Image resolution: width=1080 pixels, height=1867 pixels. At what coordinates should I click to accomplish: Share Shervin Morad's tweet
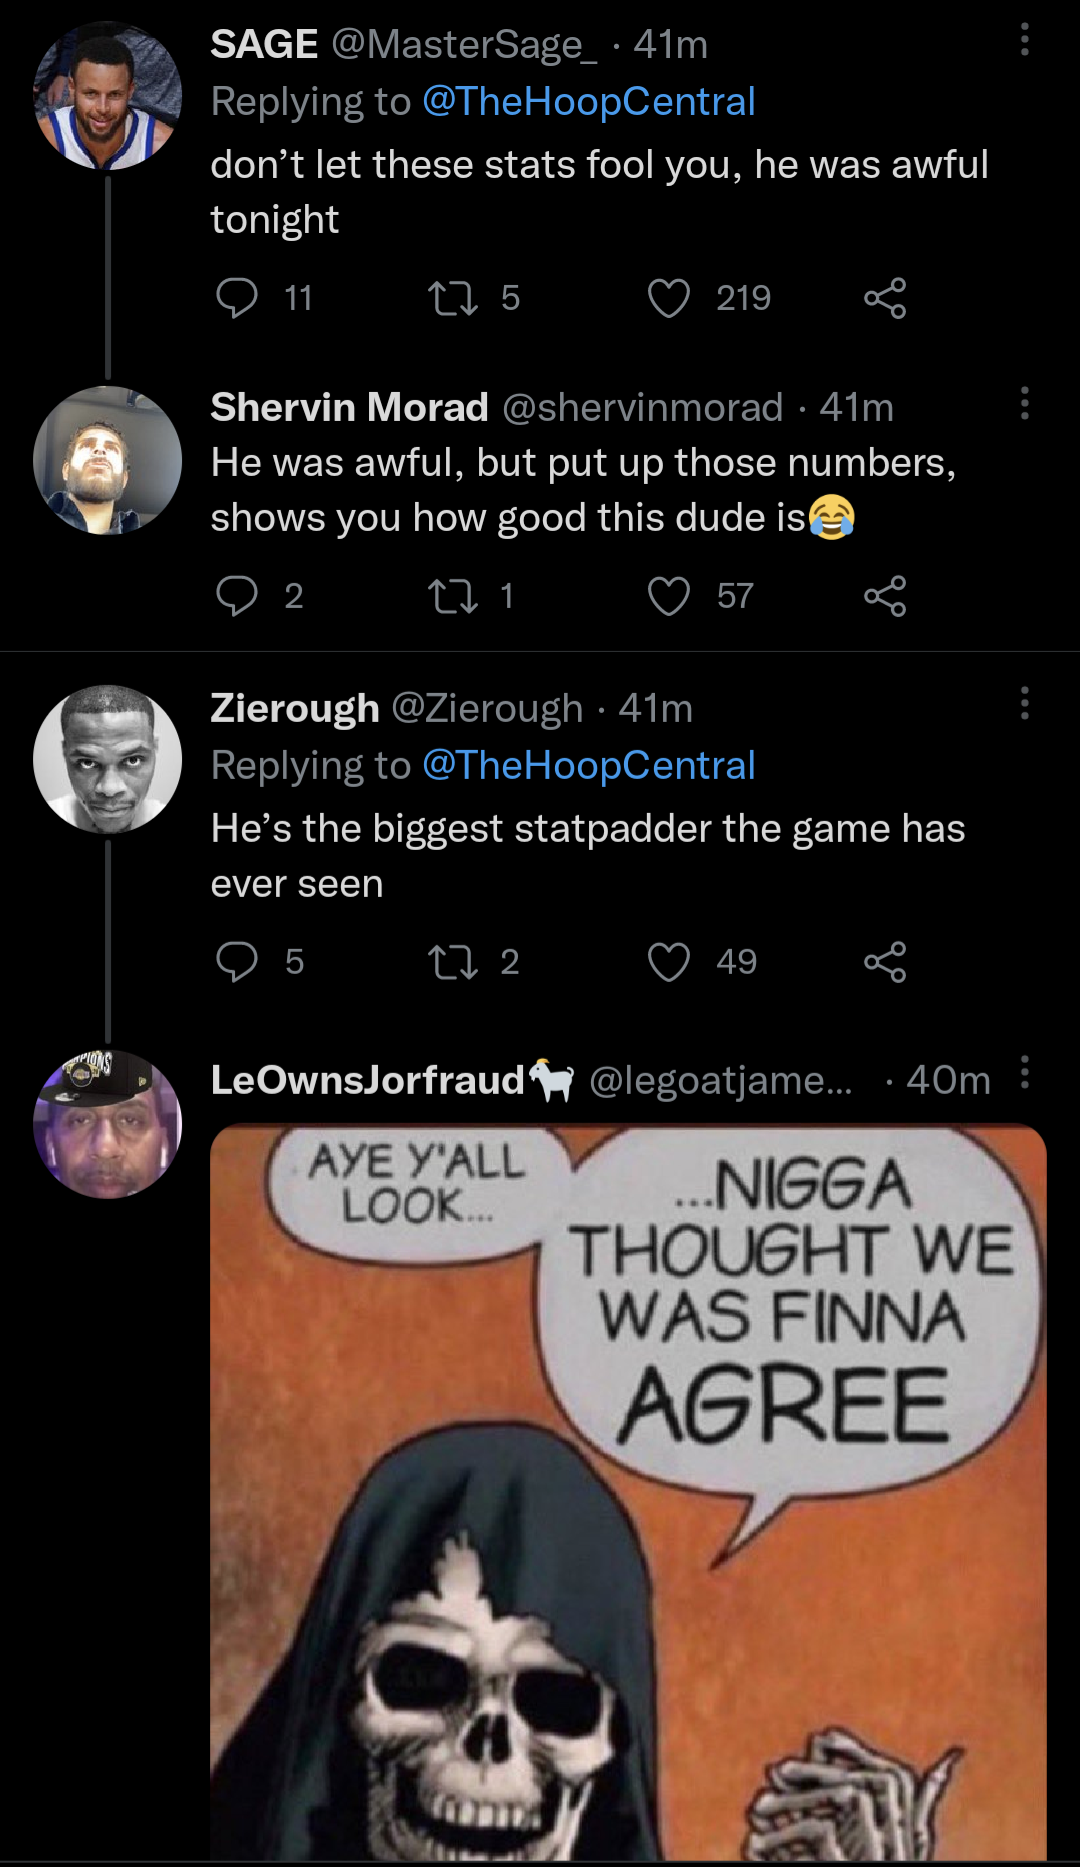(885, 596)
